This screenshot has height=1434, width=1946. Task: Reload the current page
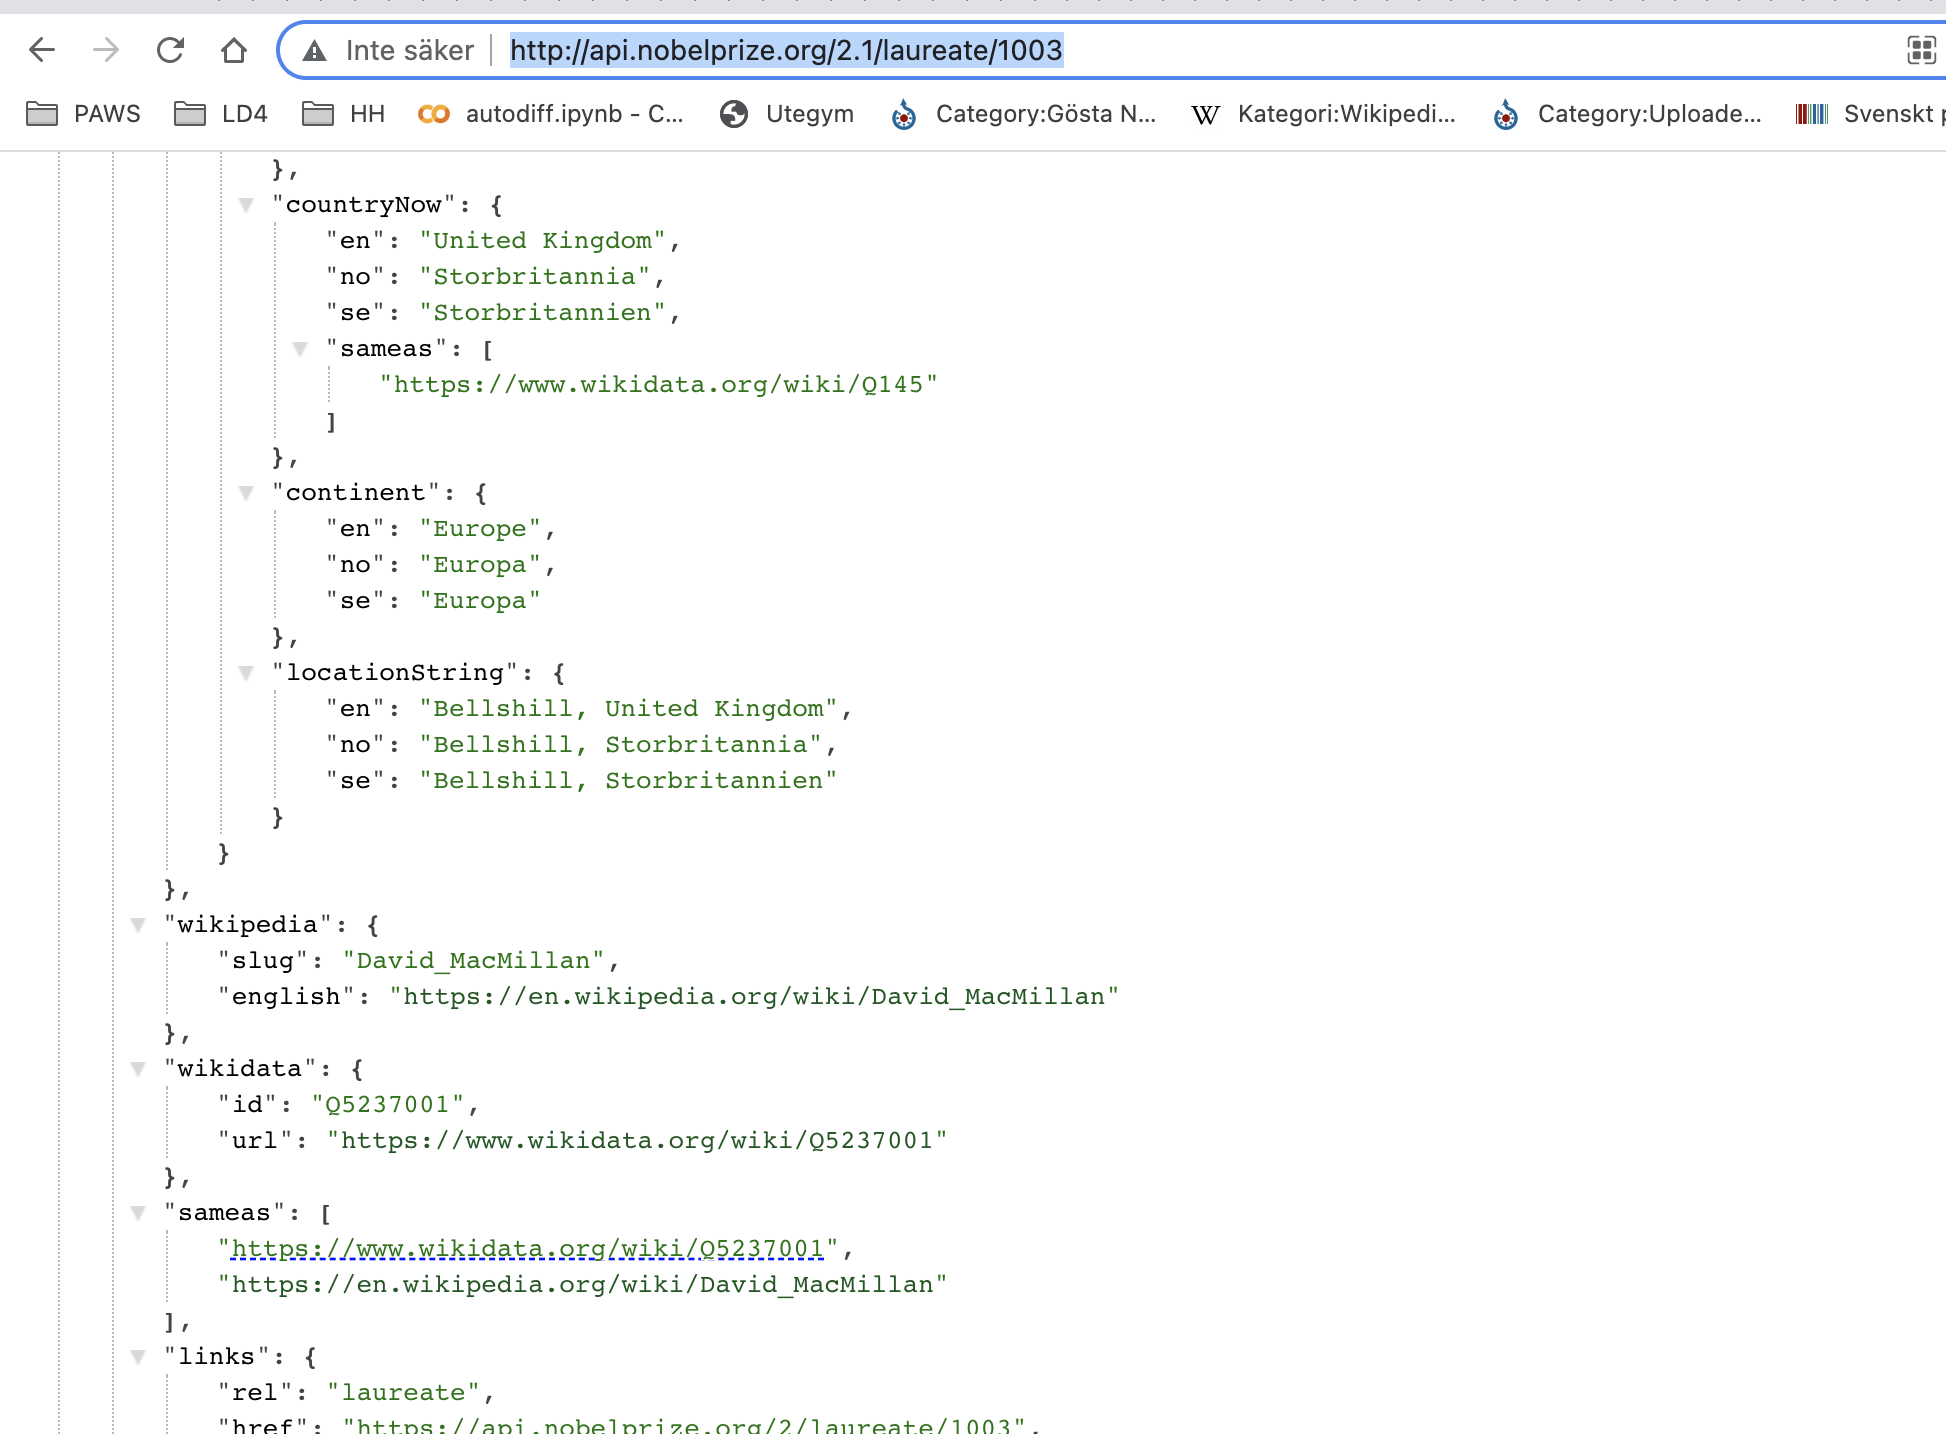point(170,50)
